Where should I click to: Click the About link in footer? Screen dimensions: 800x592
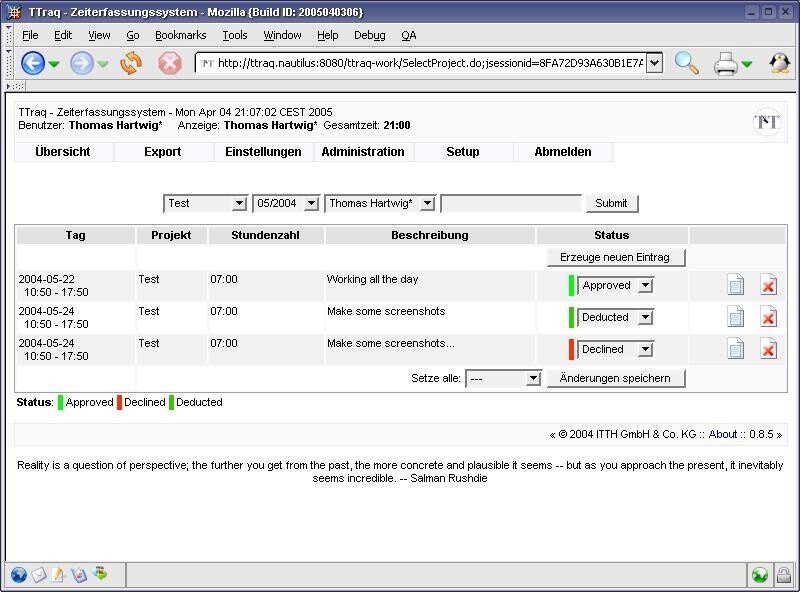point(722,434)
